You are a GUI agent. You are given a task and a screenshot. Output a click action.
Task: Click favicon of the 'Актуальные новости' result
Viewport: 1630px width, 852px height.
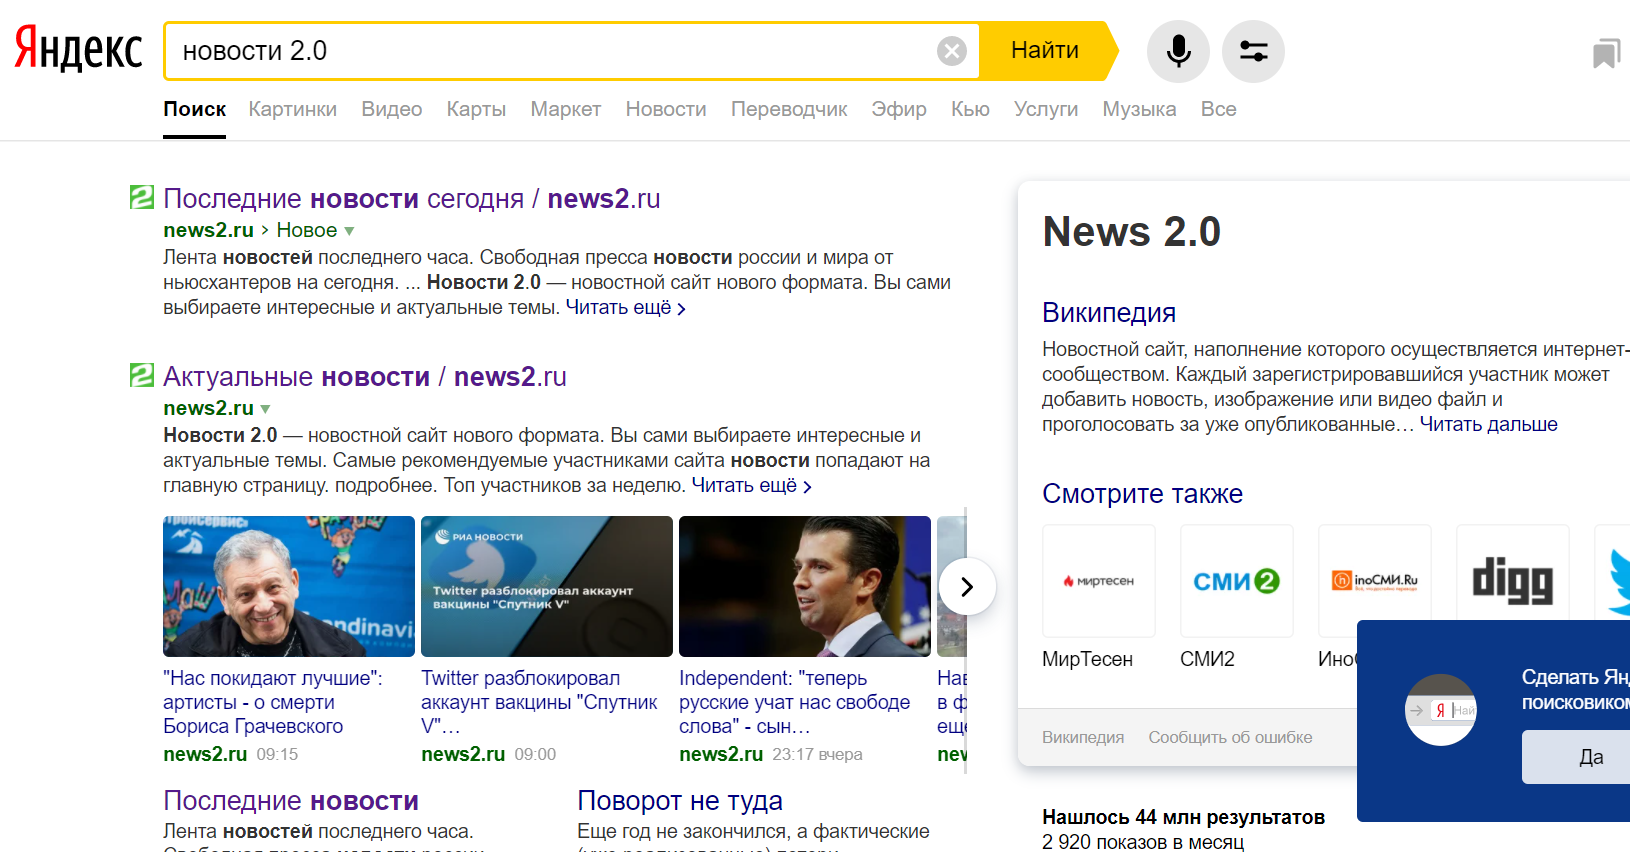(142, 375)
